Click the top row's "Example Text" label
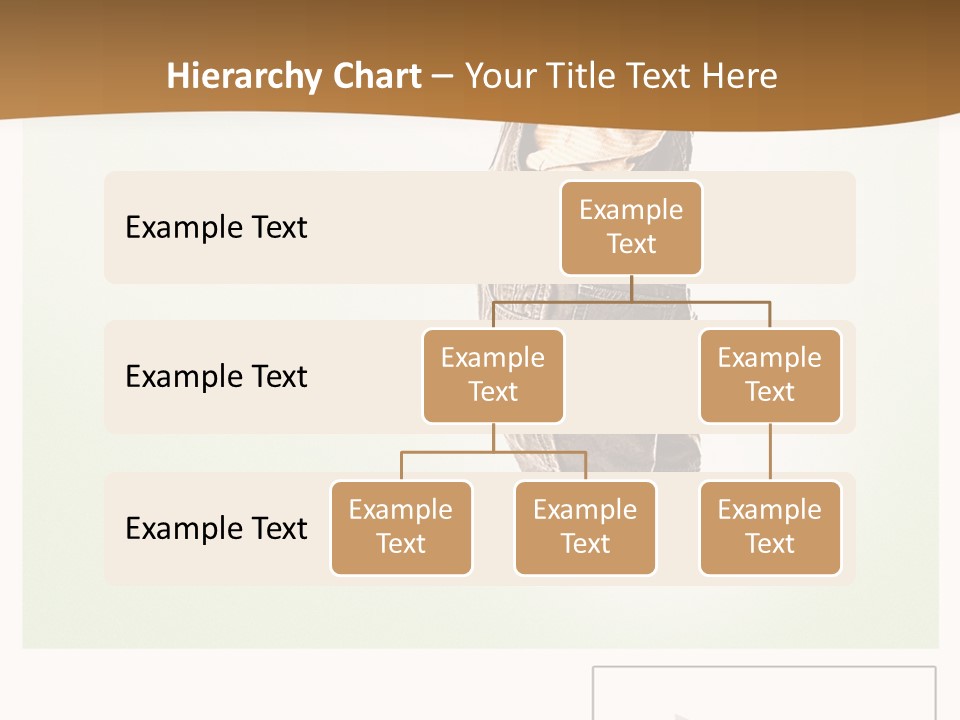This screenshot has width=960, height=720. click(x=216, y=228)
